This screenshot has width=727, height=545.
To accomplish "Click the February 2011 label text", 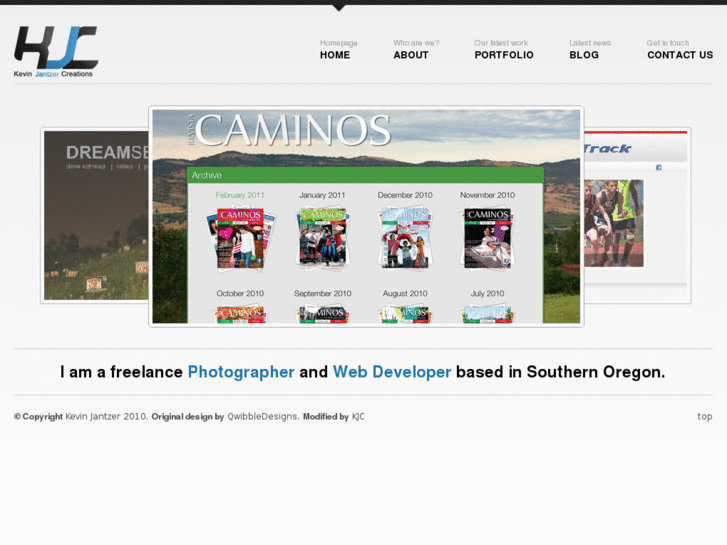I will point(240,195).
